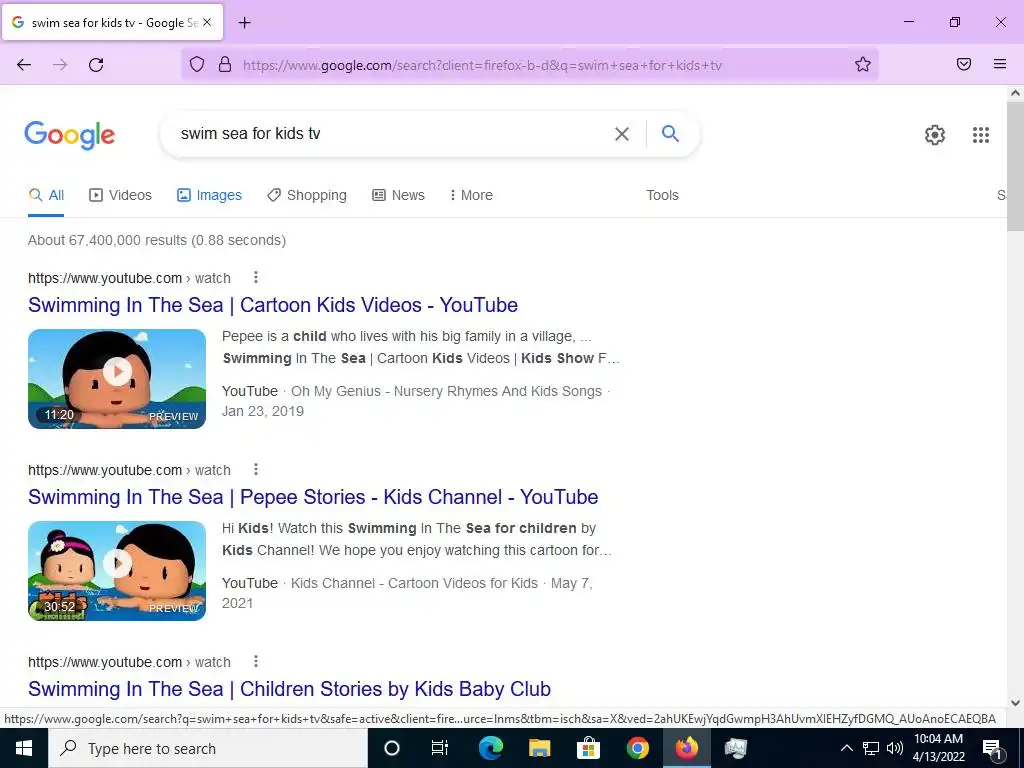1024x768 pixels.
Task: Select the All search tab
Action: [46, 195]
